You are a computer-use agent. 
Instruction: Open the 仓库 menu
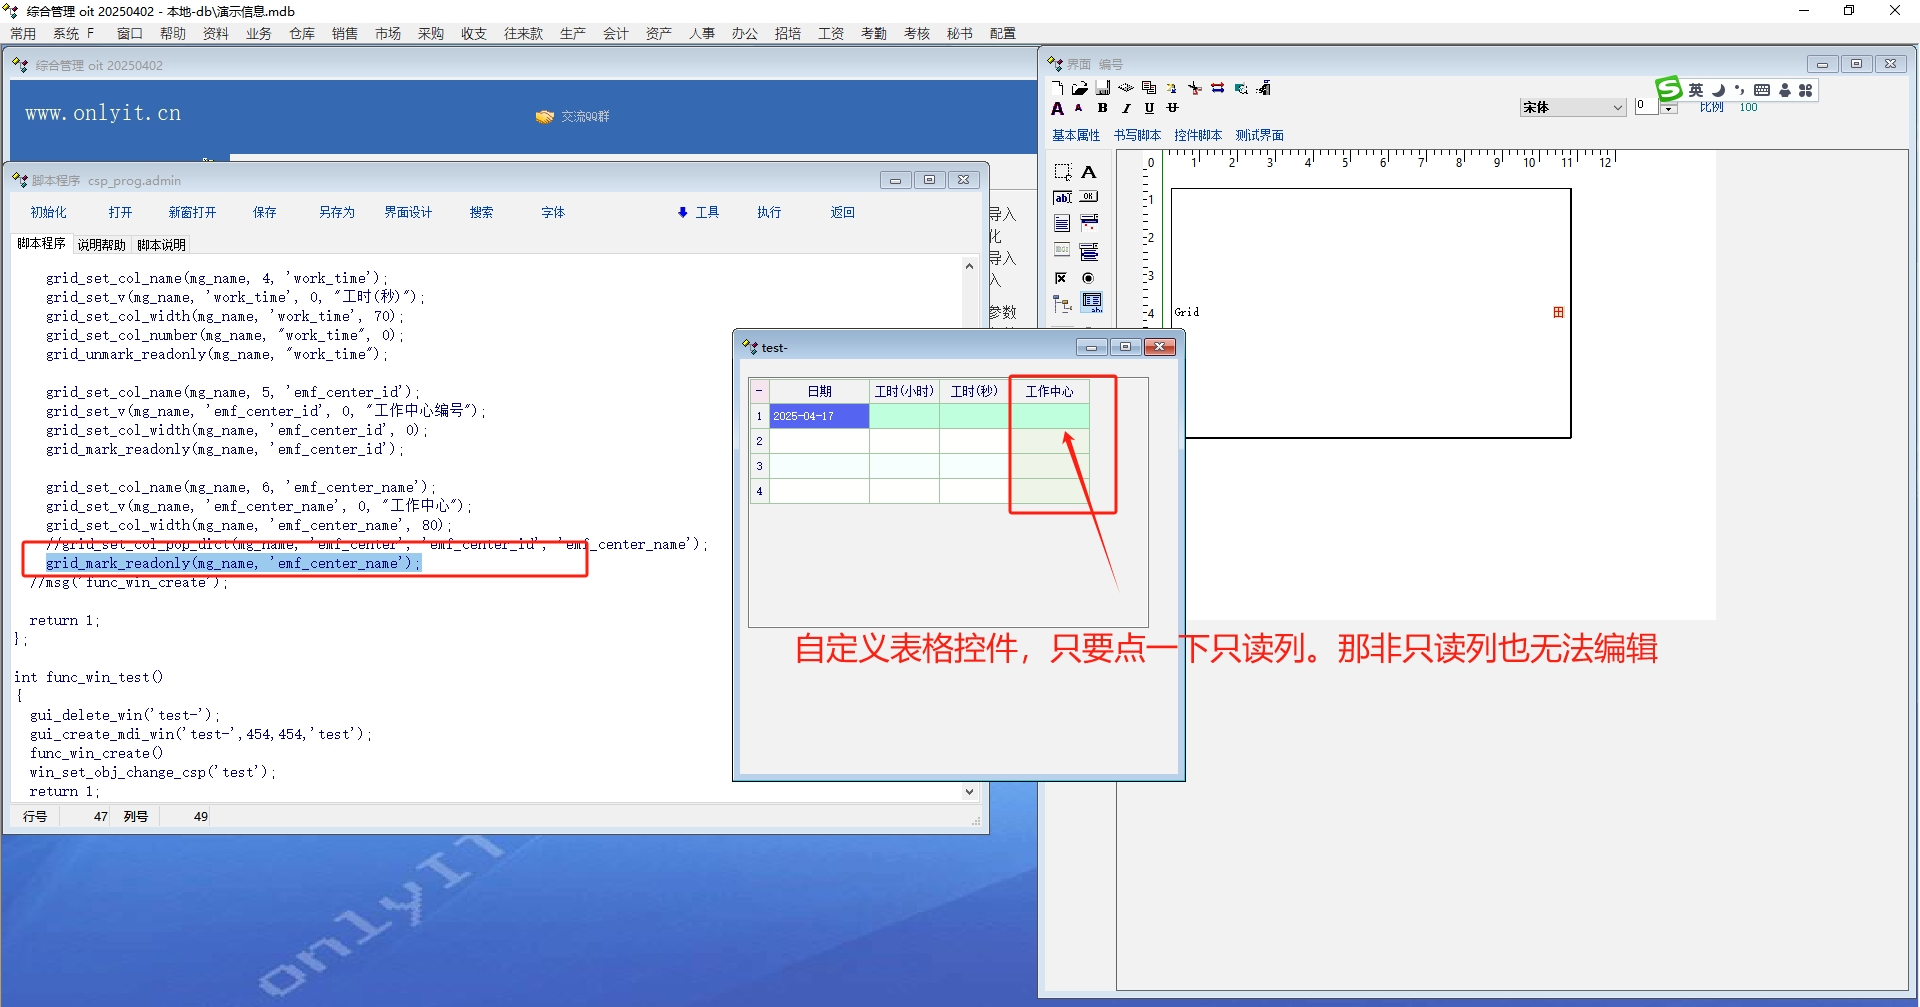point(302,33)
